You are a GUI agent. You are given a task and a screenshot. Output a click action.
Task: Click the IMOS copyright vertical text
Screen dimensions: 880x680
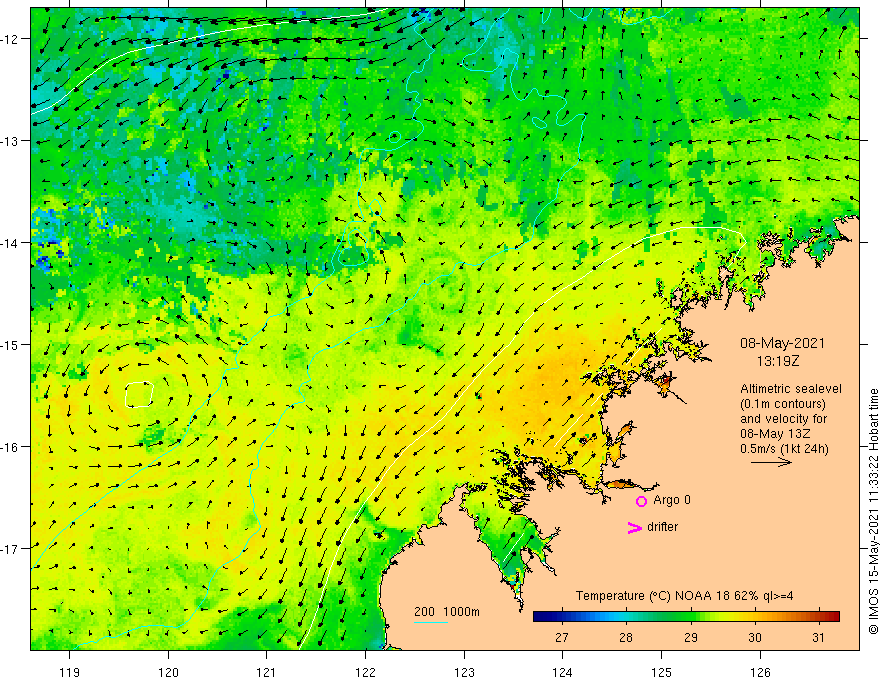(873, 511)
